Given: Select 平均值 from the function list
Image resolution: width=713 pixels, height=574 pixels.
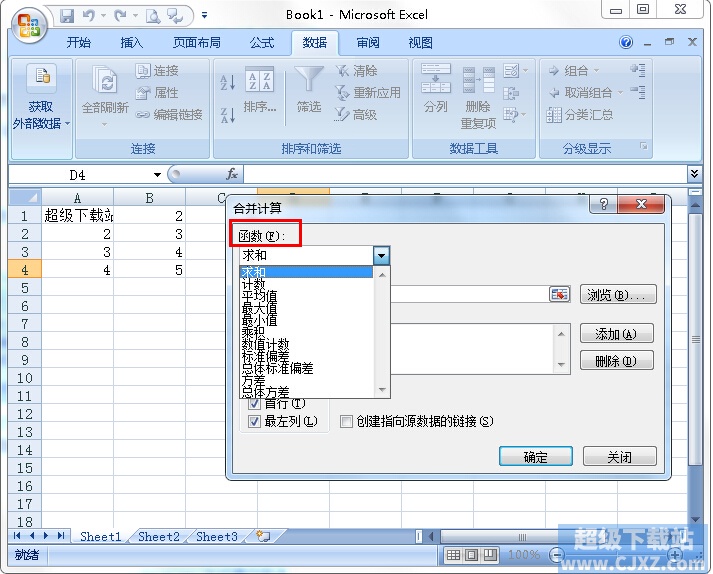Looking at the screenshot, I should pos(260,296).
